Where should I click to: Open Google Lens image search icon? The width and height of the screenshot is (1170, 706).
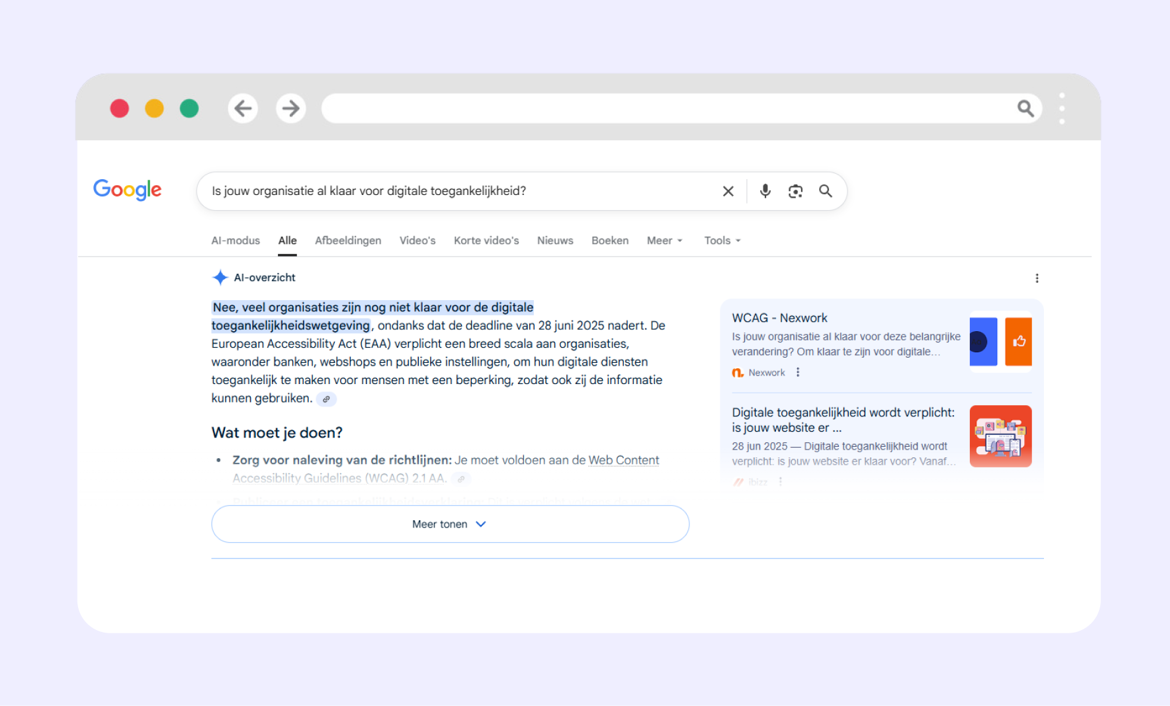point(795,191)
